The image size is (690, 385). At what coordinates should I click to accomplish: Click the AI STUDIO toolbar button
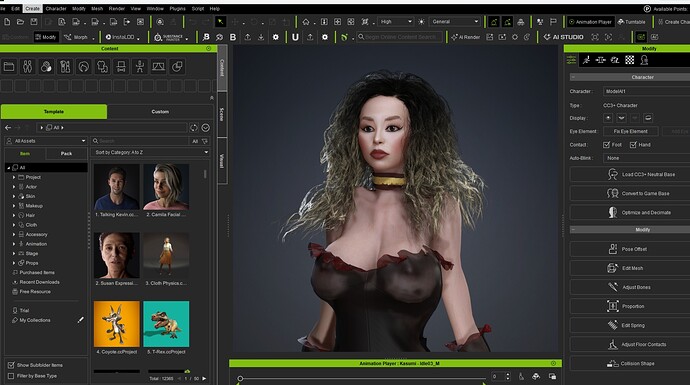[563, 37]
